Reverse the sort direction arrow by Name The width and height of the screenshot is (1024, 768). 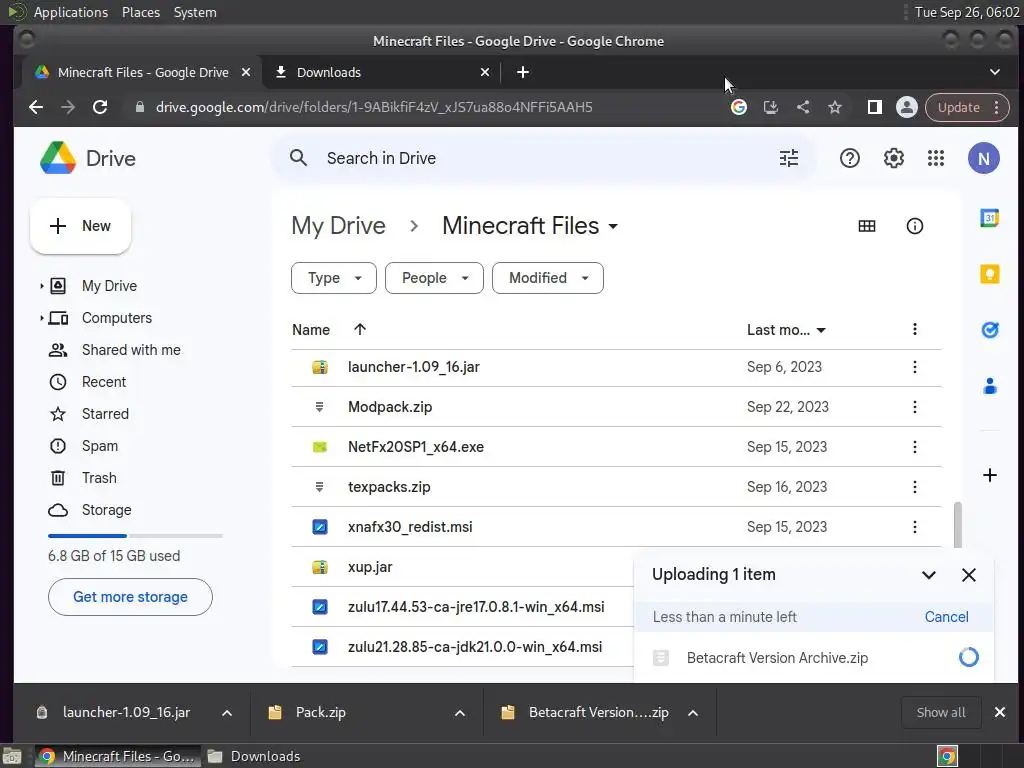[360, 329]
